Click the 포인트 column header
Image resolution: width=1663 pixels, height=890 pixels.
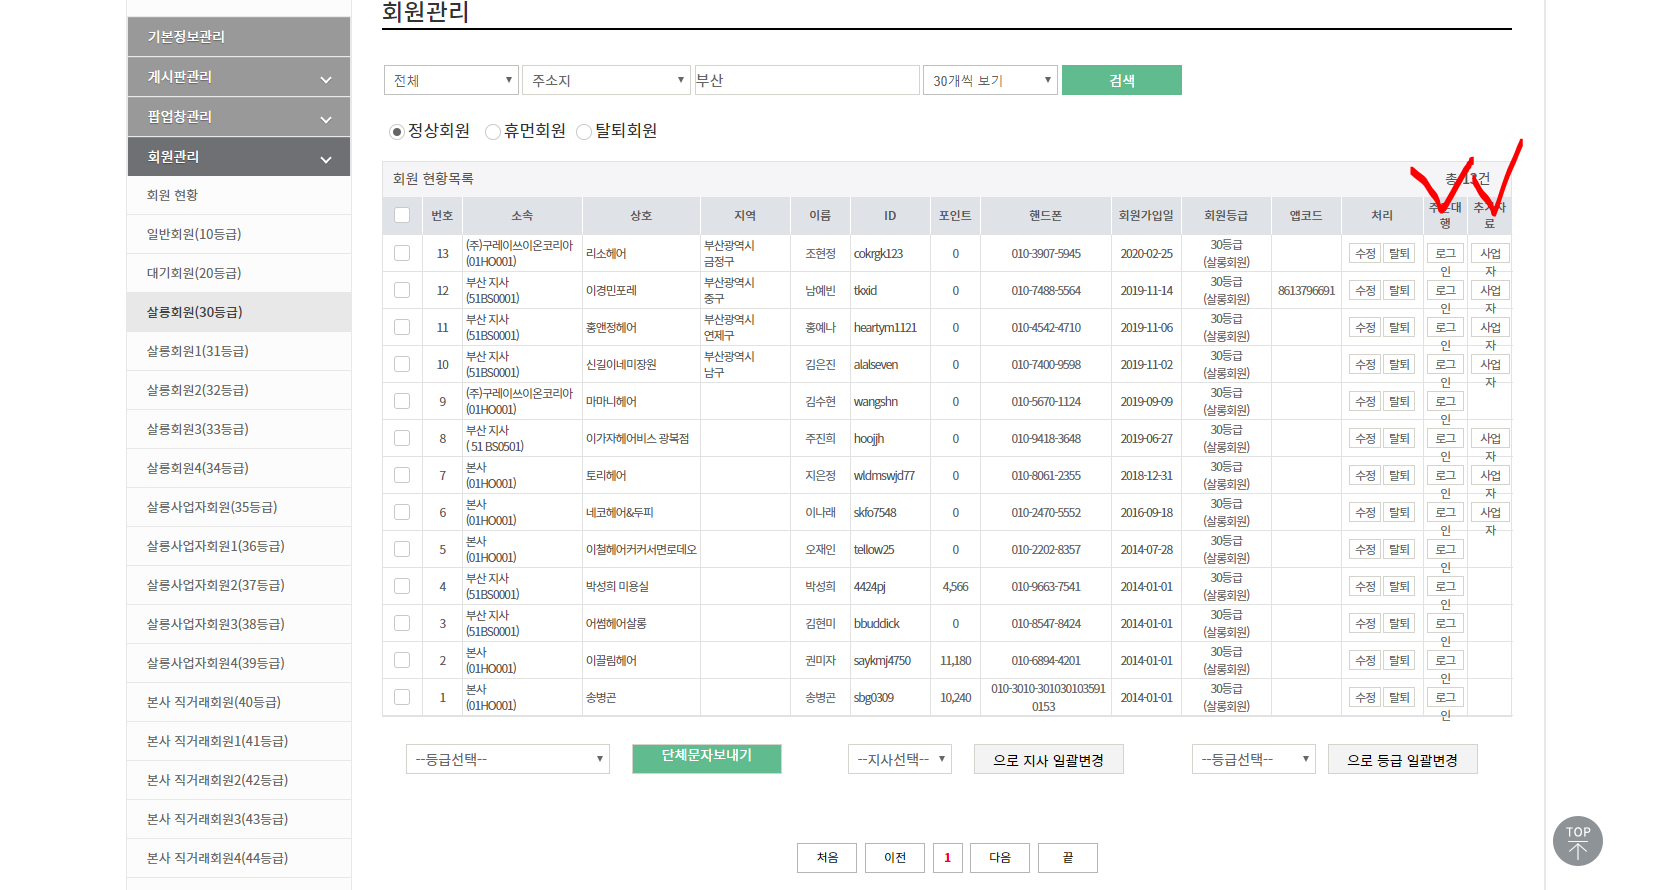point(955,215)
